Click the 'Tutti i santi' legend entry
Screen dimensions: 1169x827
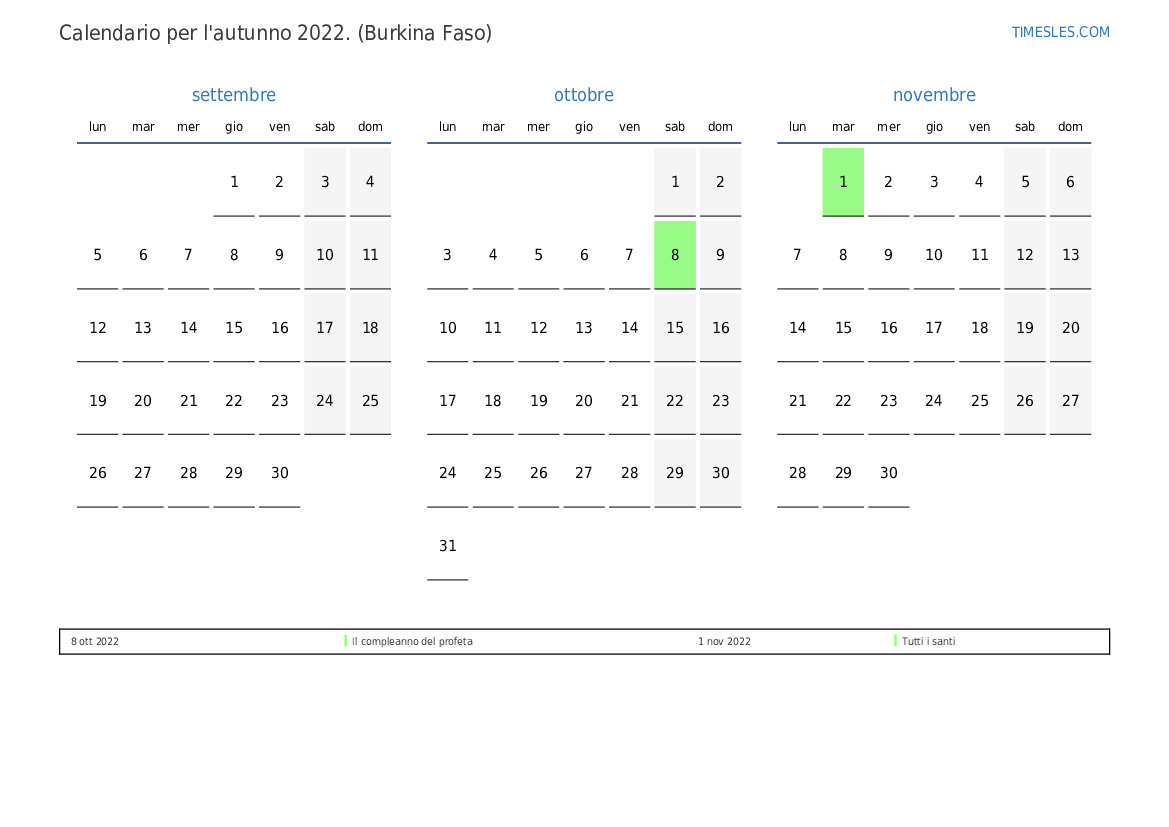click(928, 641)
